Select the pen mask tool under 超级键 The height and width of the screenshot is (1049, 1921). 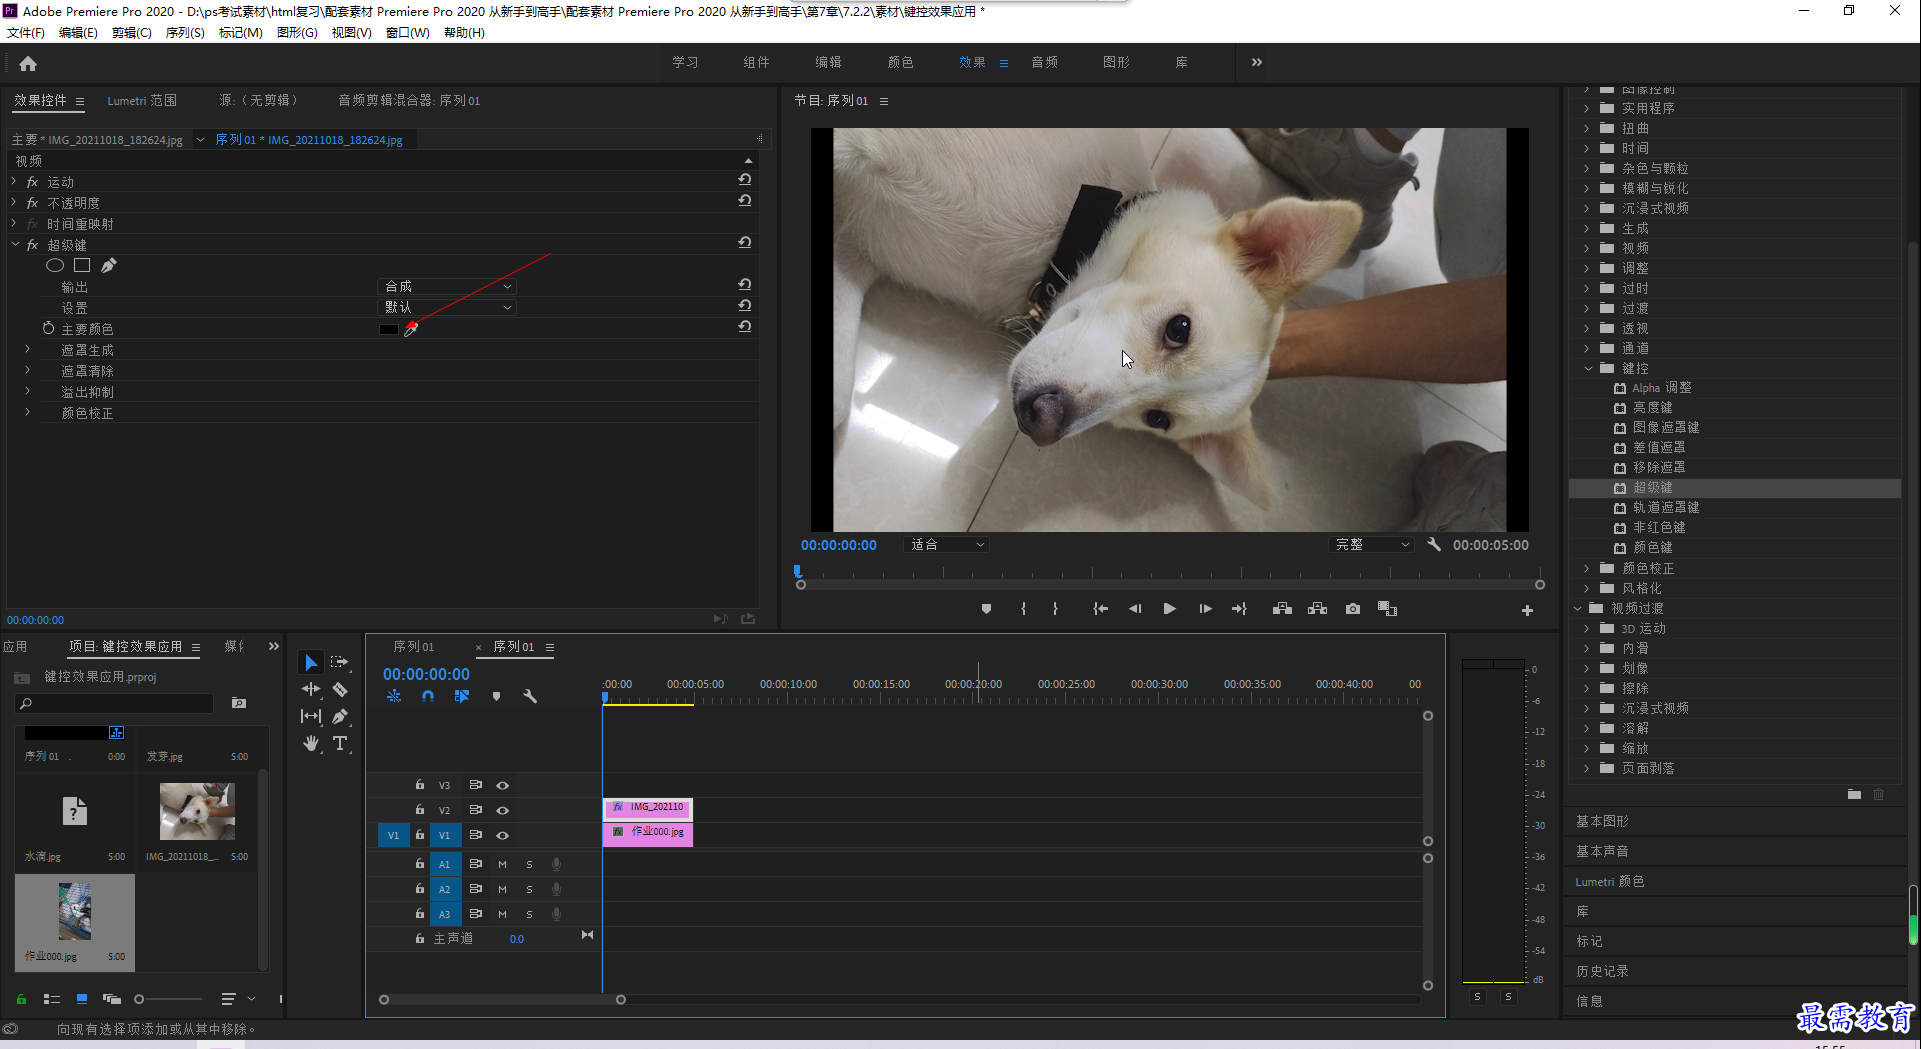pyautogui.click(x=109, y=265)
